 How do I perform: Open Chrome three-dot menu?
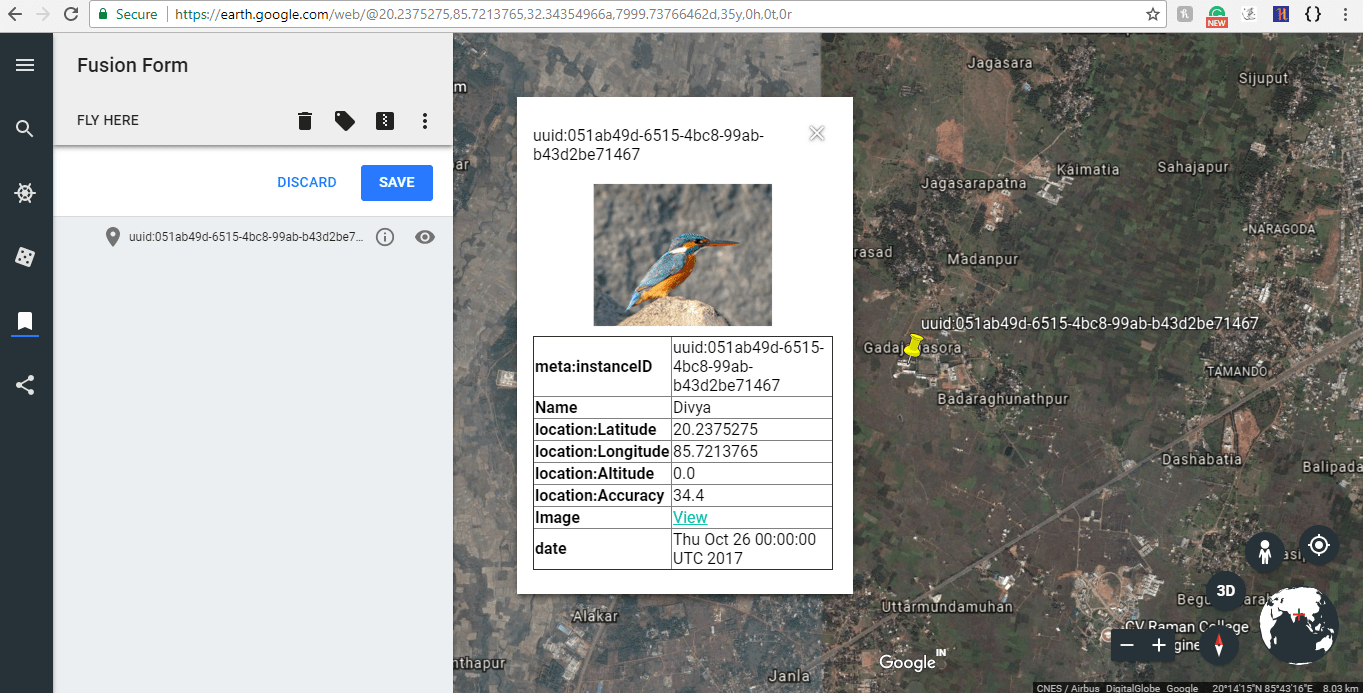1347,14
